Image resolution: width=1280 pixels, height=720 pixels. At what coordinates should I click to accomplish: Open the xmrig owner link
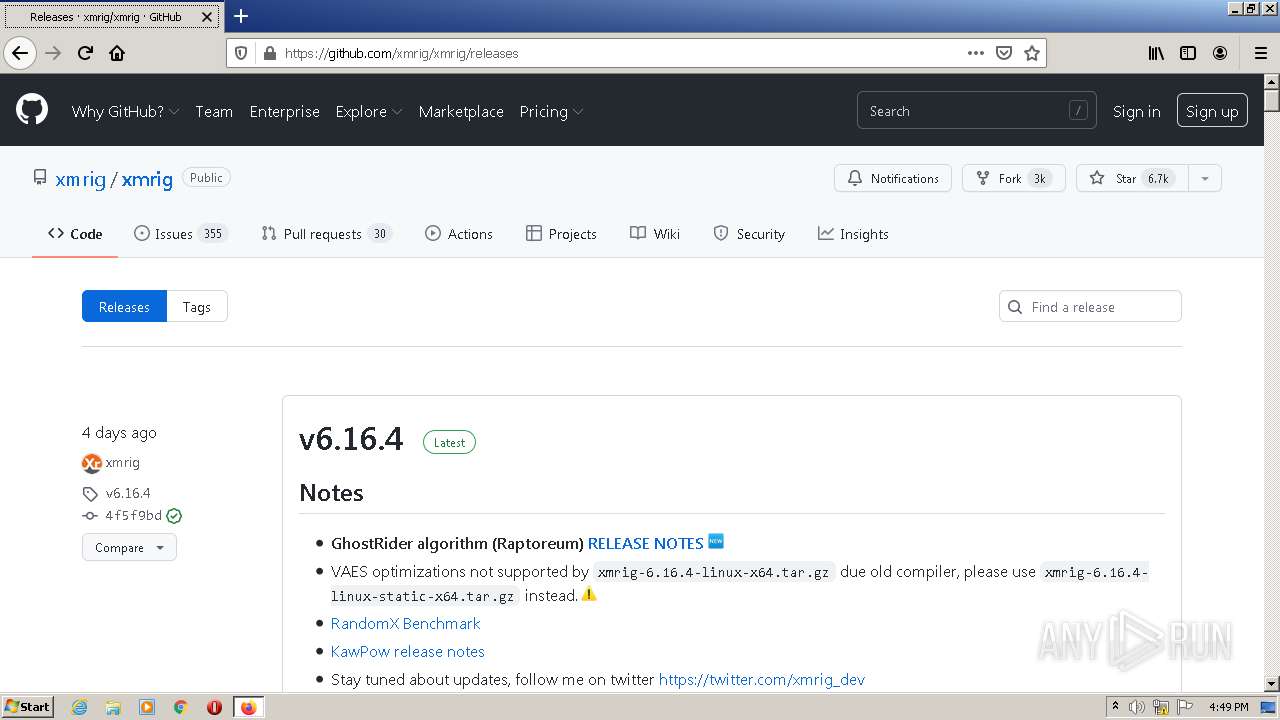(x=81, y=179)
